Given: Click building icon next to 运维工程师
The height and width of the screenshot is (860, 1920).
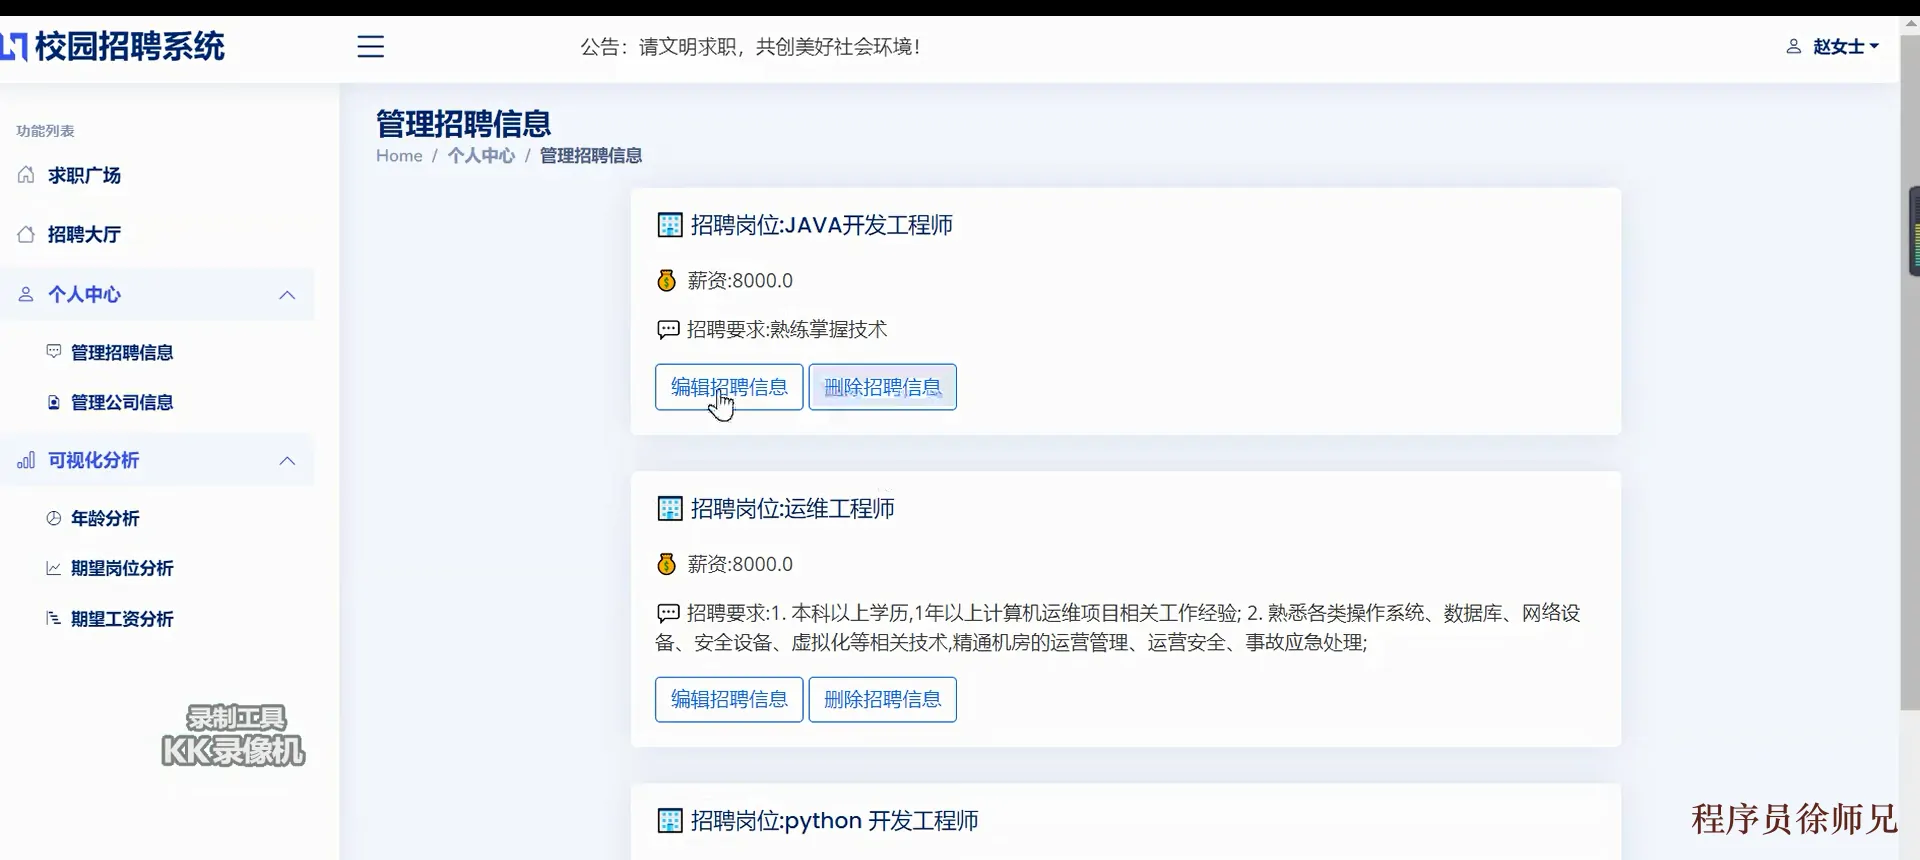Looking at the screenshot, I should point(670,509).
